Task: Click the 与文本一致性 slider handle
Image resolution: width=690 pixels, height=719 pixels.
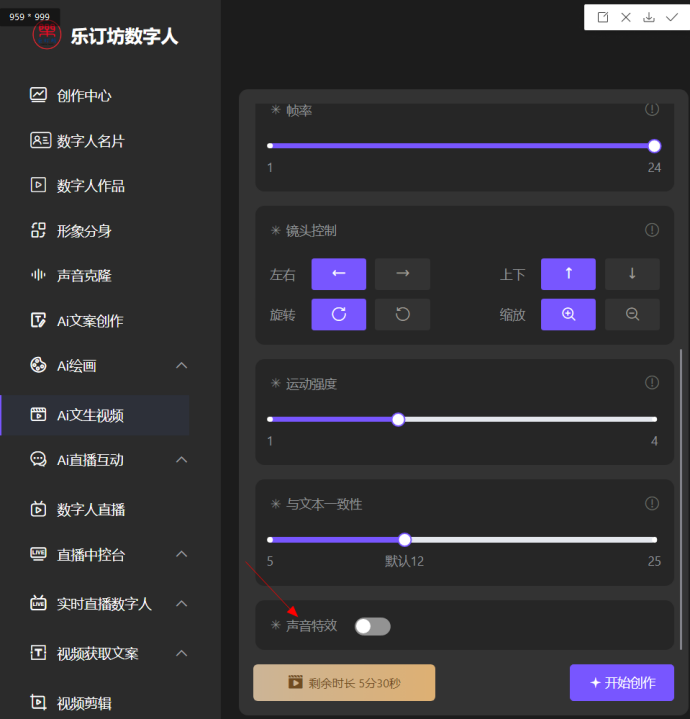Action: [x=404, y=540]
